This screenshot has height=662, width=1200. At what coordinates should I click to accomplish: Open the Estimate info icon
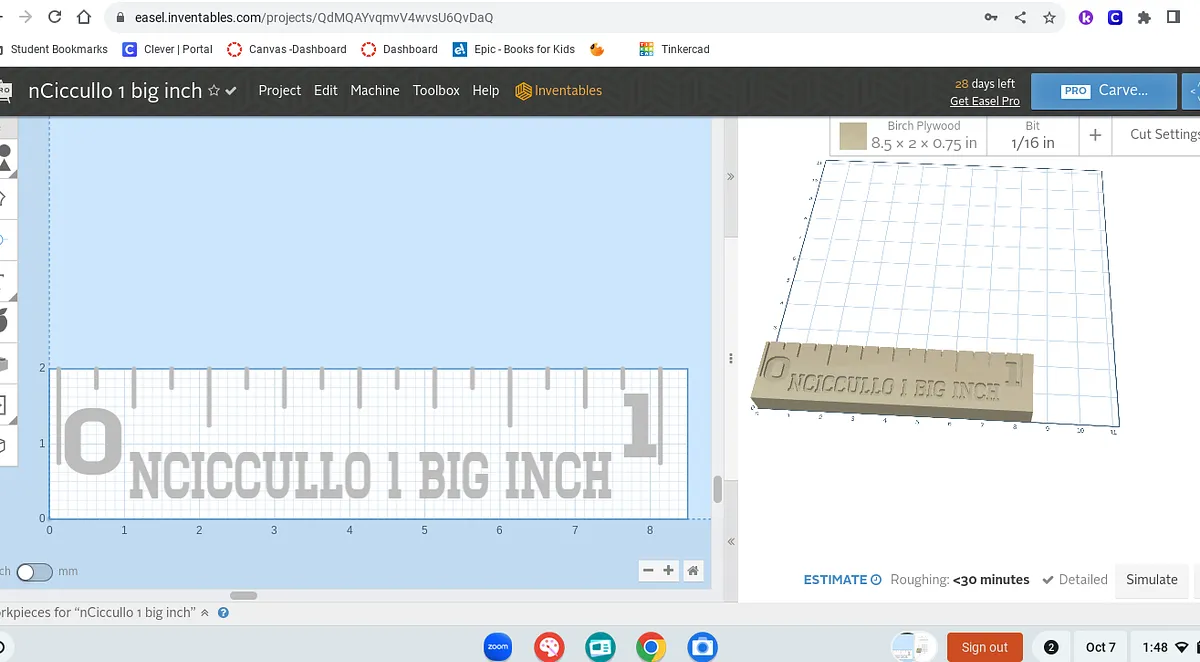(876, 580)
